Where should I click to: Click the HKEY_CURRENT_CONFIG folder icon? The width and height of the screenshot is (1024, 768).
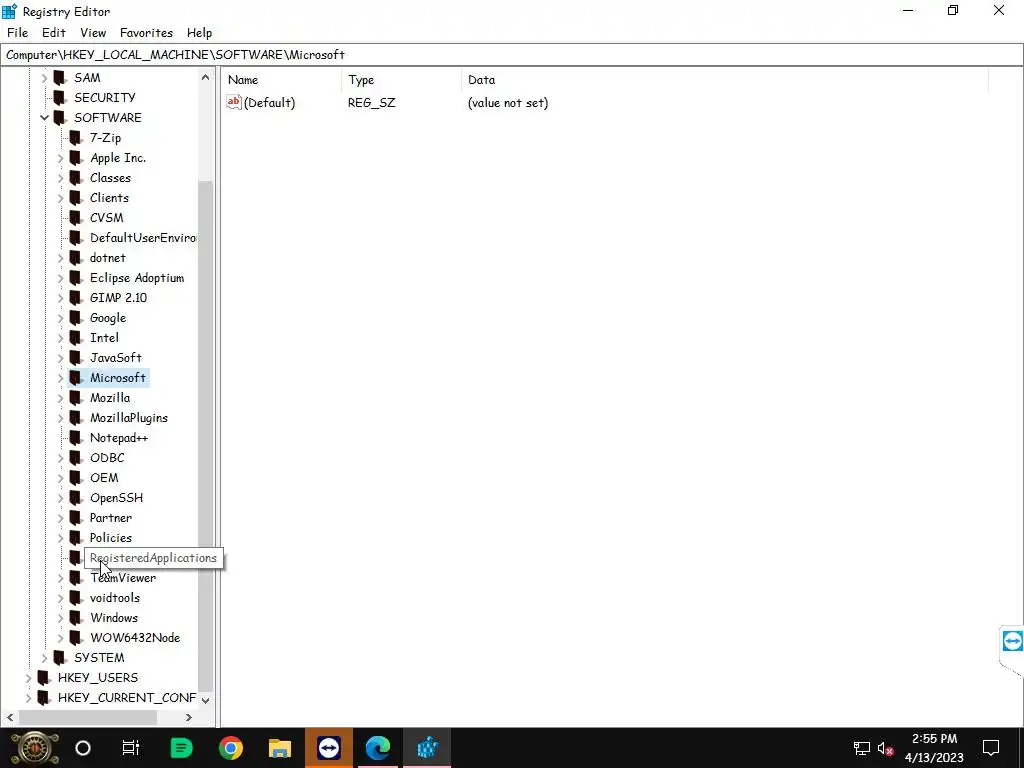click(44, 697)
